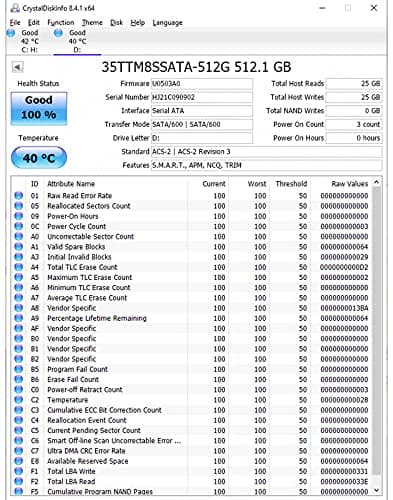Select the C: H: disk status orb
The width and height of the screenshot is (393, 500).
pos(11,33)
